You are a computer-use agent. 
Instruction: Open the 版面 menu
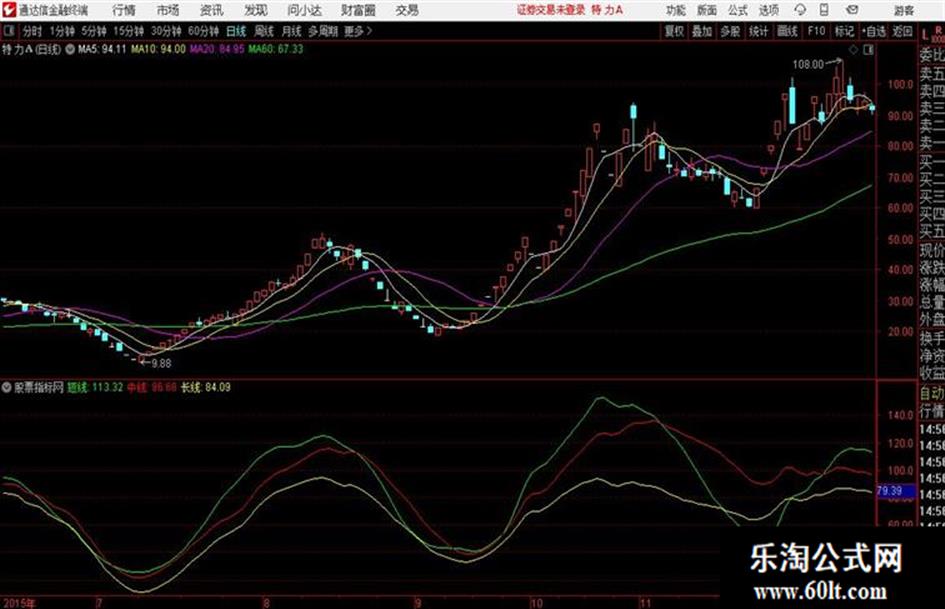click(707, 10)
